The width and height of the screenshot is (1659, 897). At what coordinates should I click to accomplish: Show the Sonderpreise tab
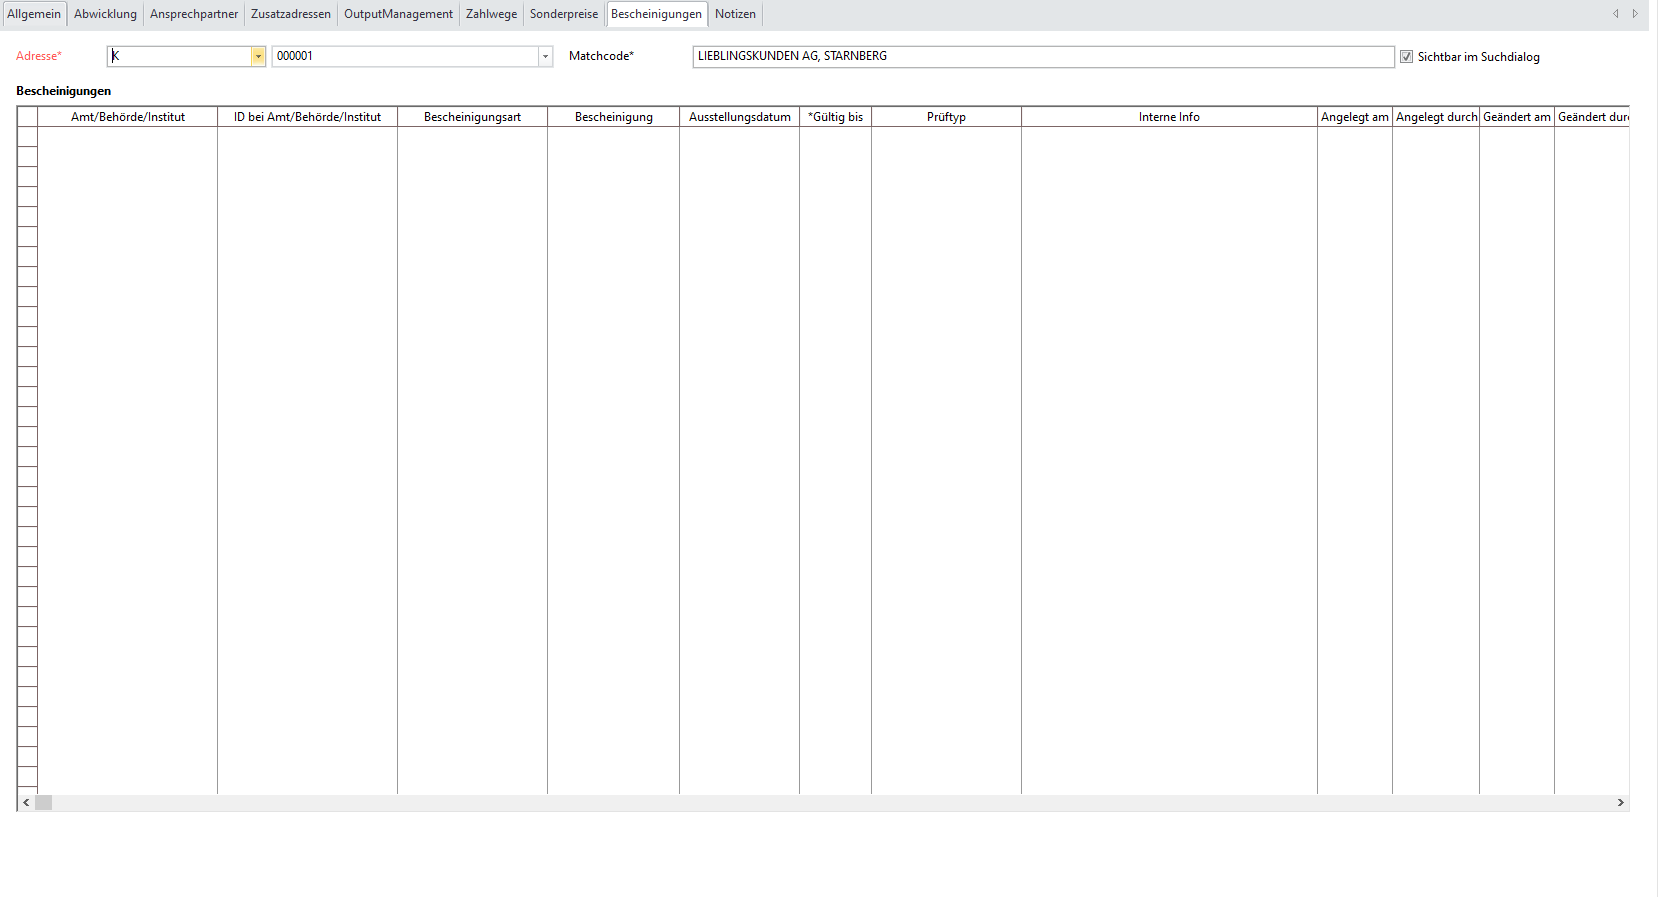tap(564, 14)
